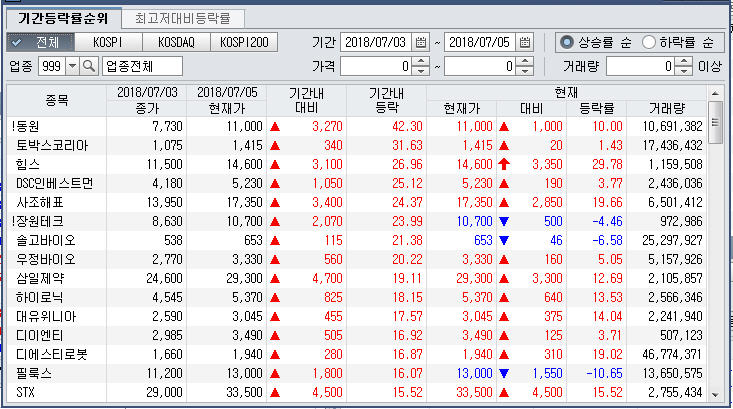Click the start date field 2018/07/03
Image resolution: width=733 pixels, height=409 pixels.
[376, 43]
